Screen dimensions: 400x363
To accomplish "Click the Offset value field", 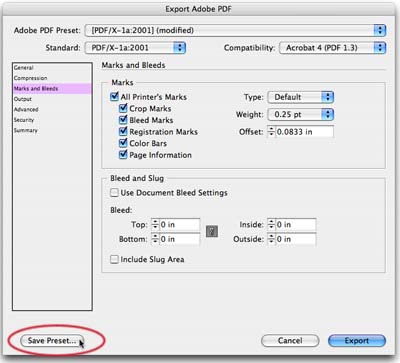I will [304, 132].
